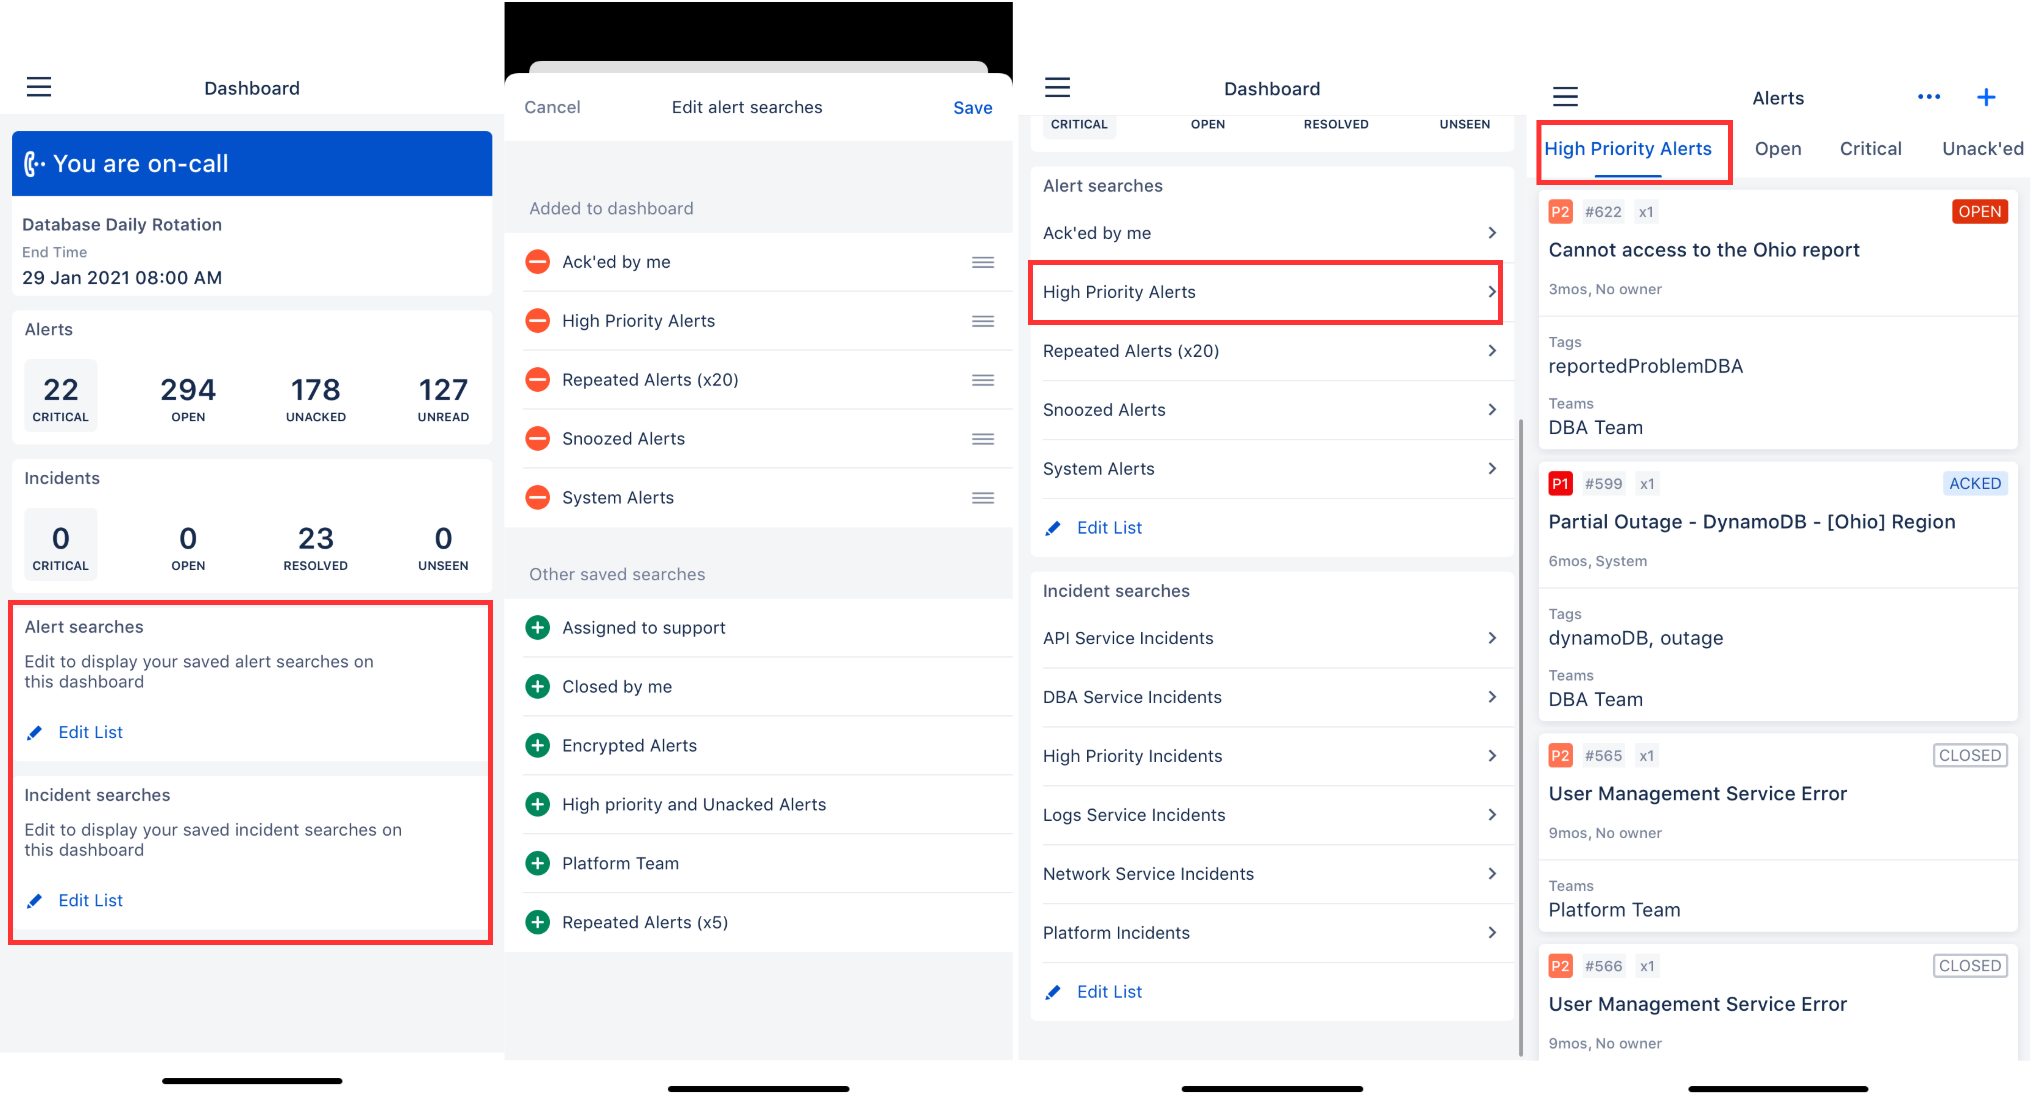Open Network Service Incidents chevron
Screen dimensions: 2032x1103
[1492, 874]
